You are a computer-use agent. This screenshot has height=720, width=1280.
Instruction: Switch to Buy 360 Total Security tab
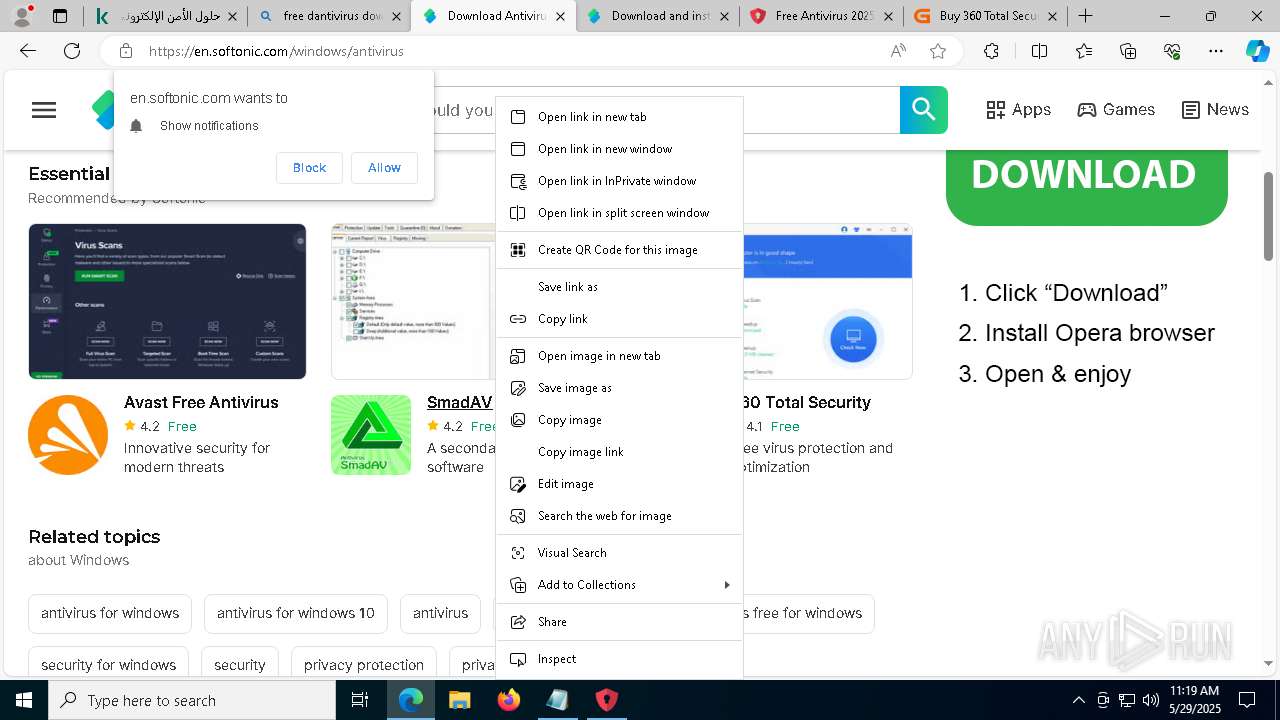coord(984,16)
